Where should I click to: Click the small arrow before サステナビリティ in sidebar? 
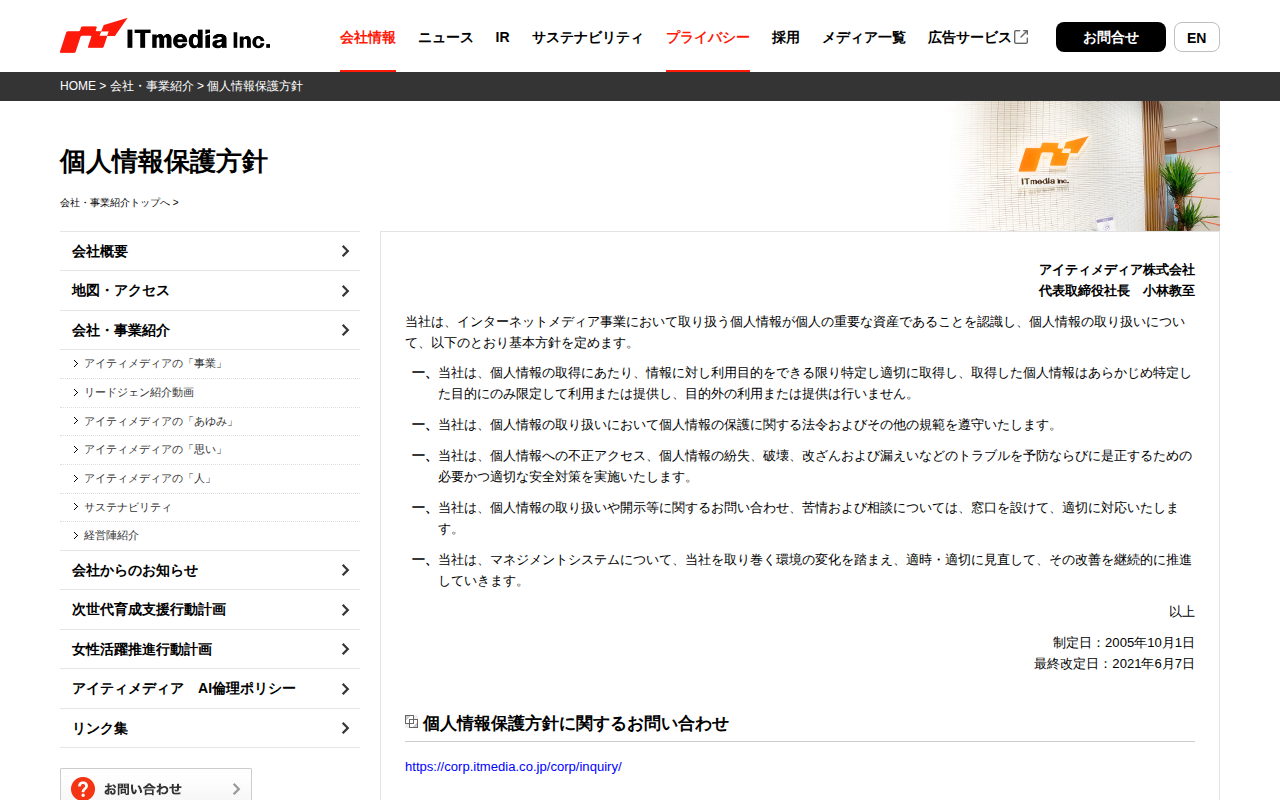coord(76,507)
